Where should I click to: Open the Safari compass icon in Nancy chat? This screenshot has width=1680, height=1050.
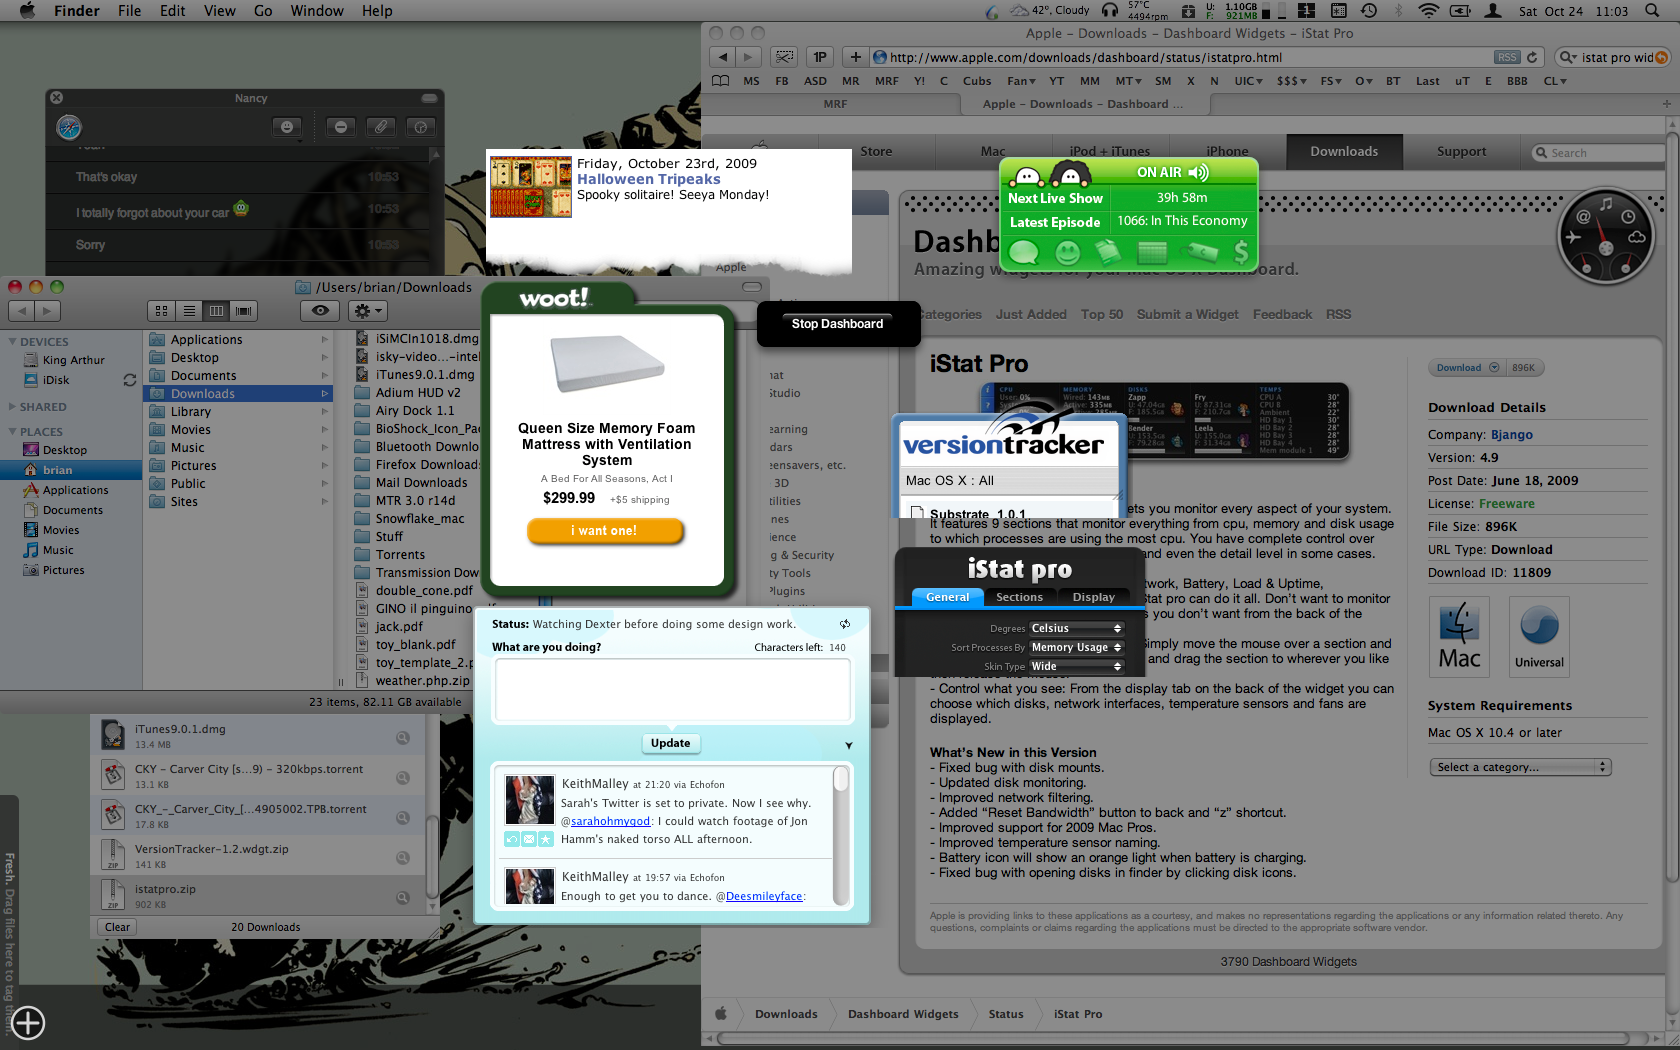click(69, 127)
